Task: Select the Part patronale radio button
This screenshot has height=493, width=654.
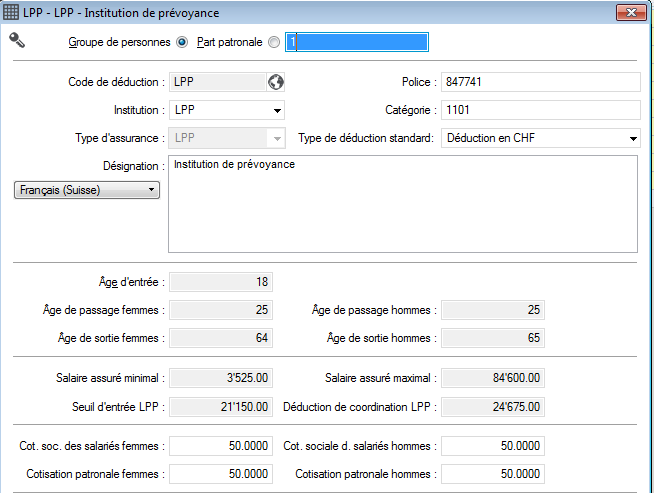Action: (x=274, y=42)
